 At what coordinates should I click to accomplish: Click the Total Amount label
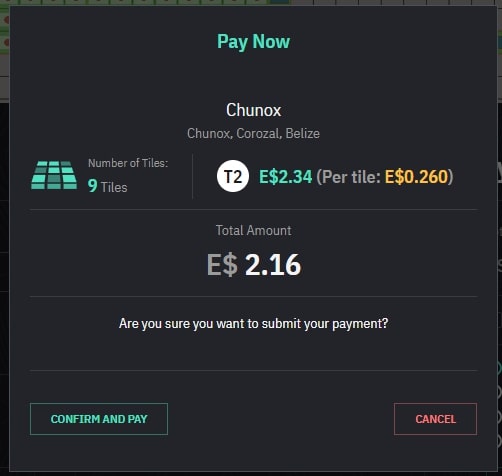pos(253,230)
